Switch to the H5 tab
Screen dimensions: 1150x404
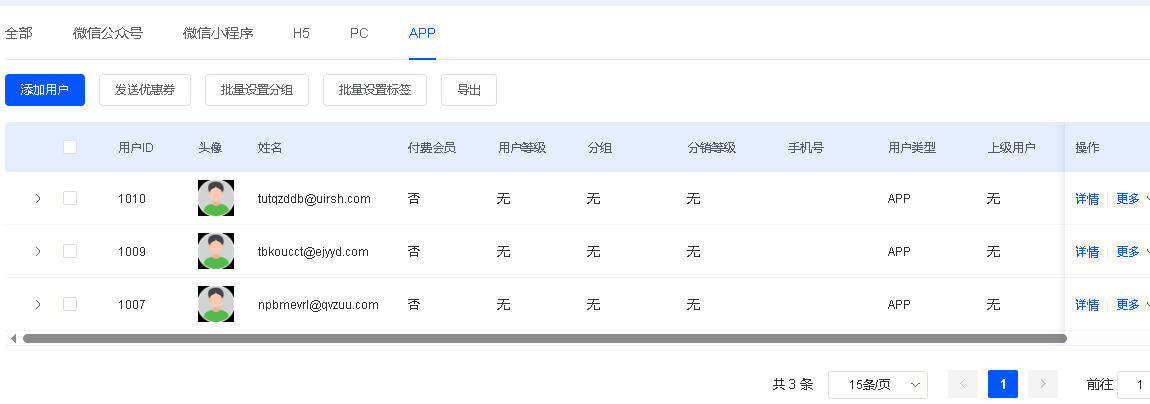tap(301, 33)
